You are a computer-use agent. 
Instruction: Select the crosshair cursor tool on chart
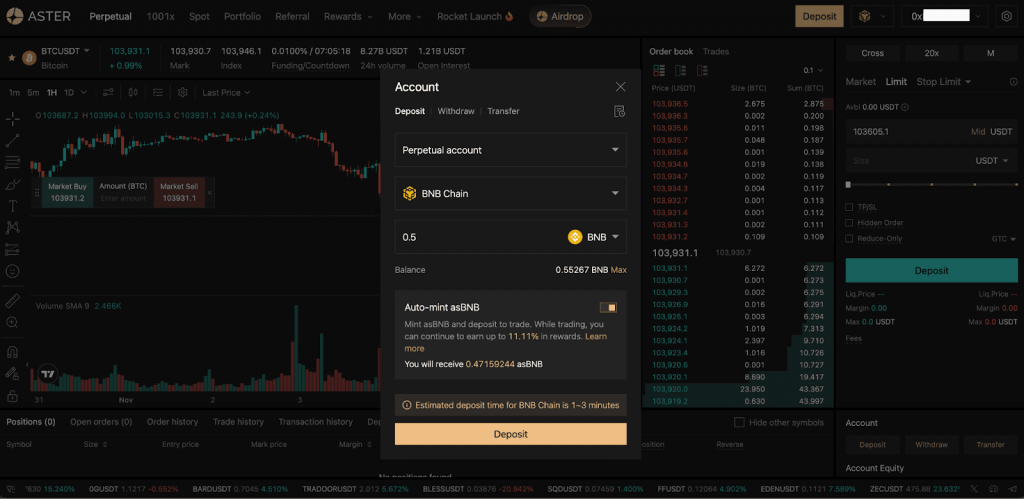tap(13, 119)
